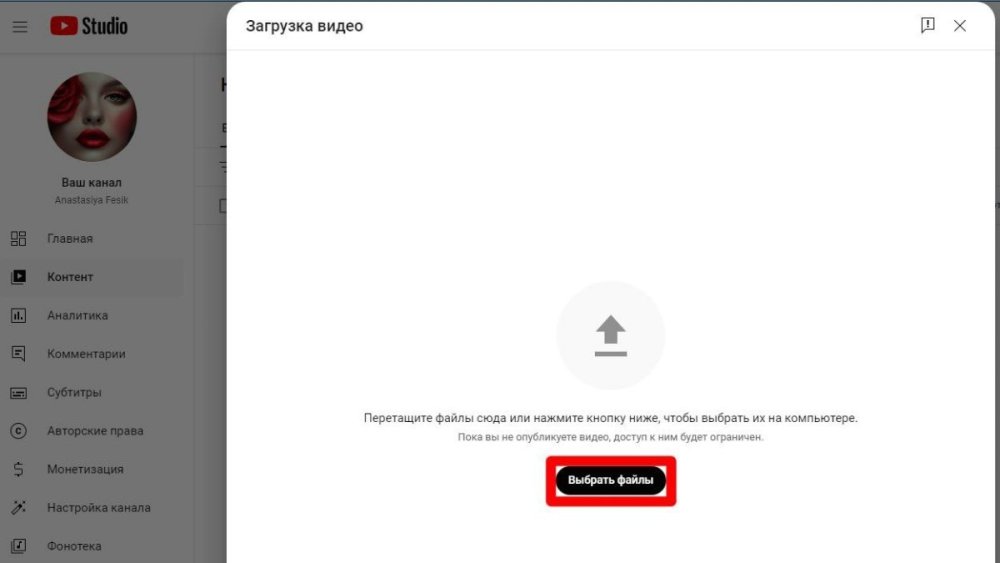Click the large upload arrow icon

click(610, 335)
